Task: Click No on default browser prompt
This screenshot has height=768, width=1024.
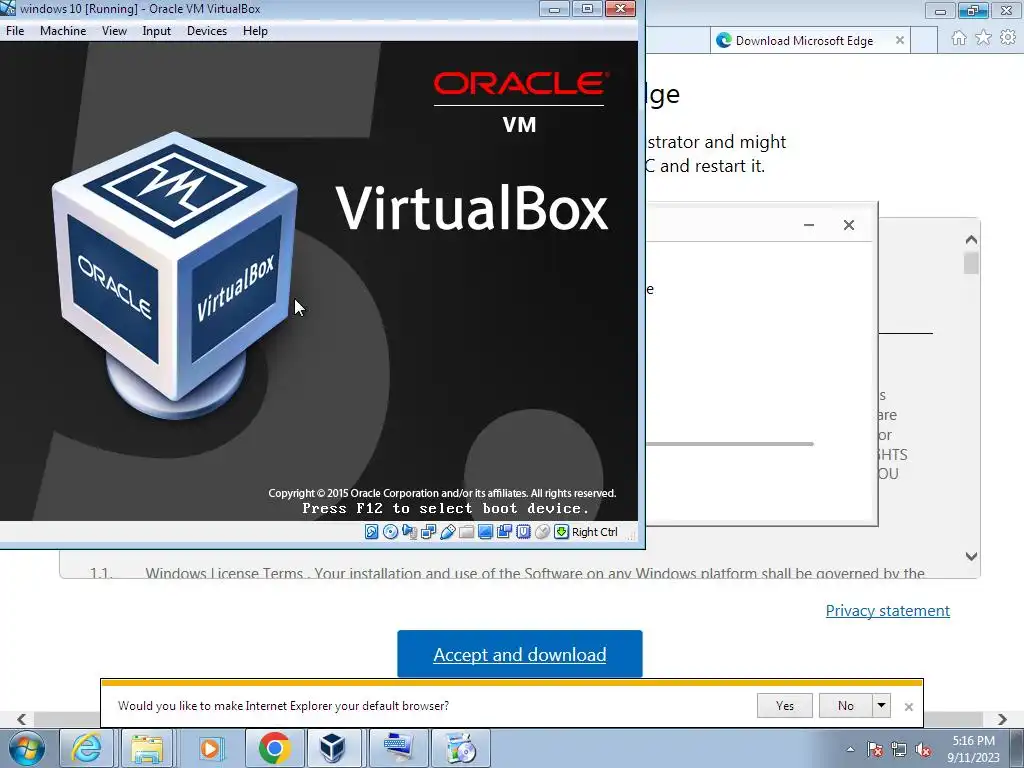Action: [846, 705]
